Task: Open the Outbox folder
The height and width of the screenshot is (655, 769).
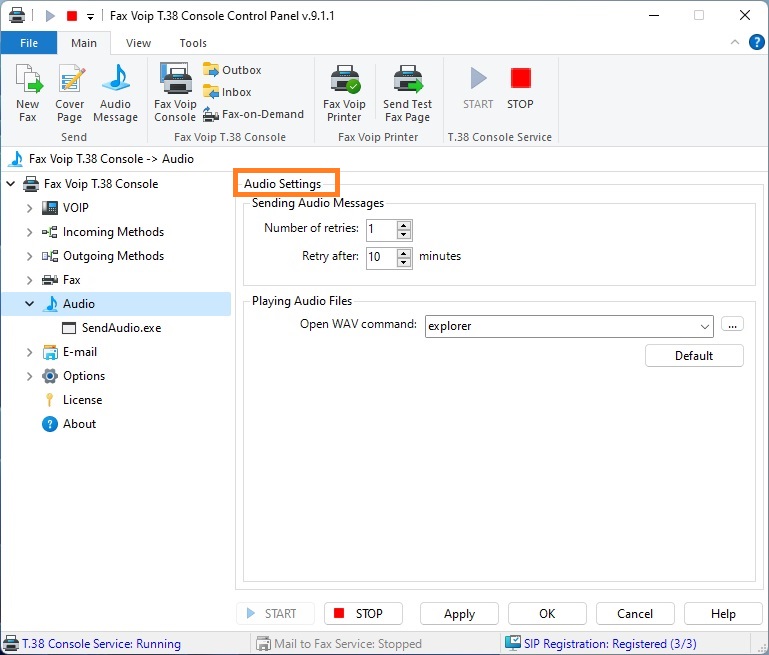Action: click(x=232, y=70)
